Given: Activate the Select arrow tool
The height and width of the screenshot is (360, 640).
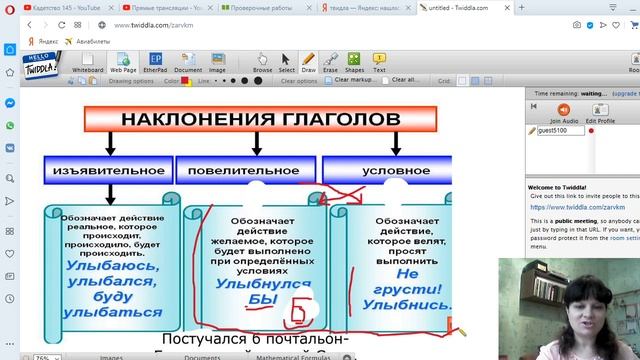Looking at the screenshot, I should 286,62.
